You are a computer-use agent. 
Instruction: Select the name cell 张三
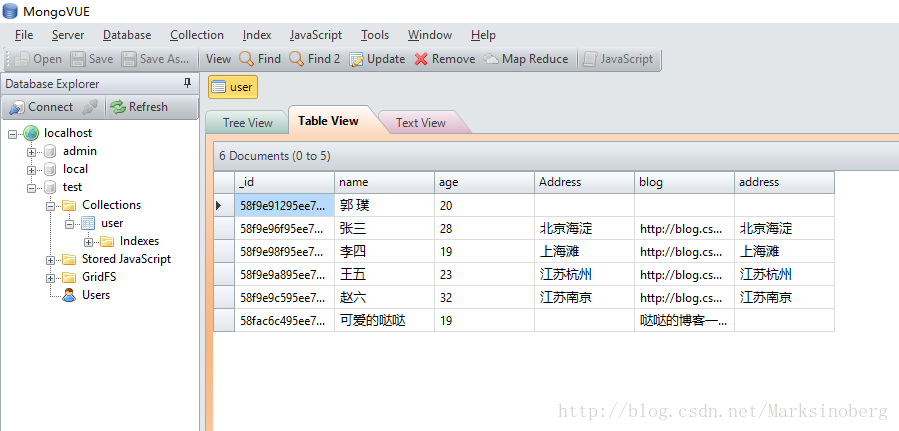(x=384, y=229)
